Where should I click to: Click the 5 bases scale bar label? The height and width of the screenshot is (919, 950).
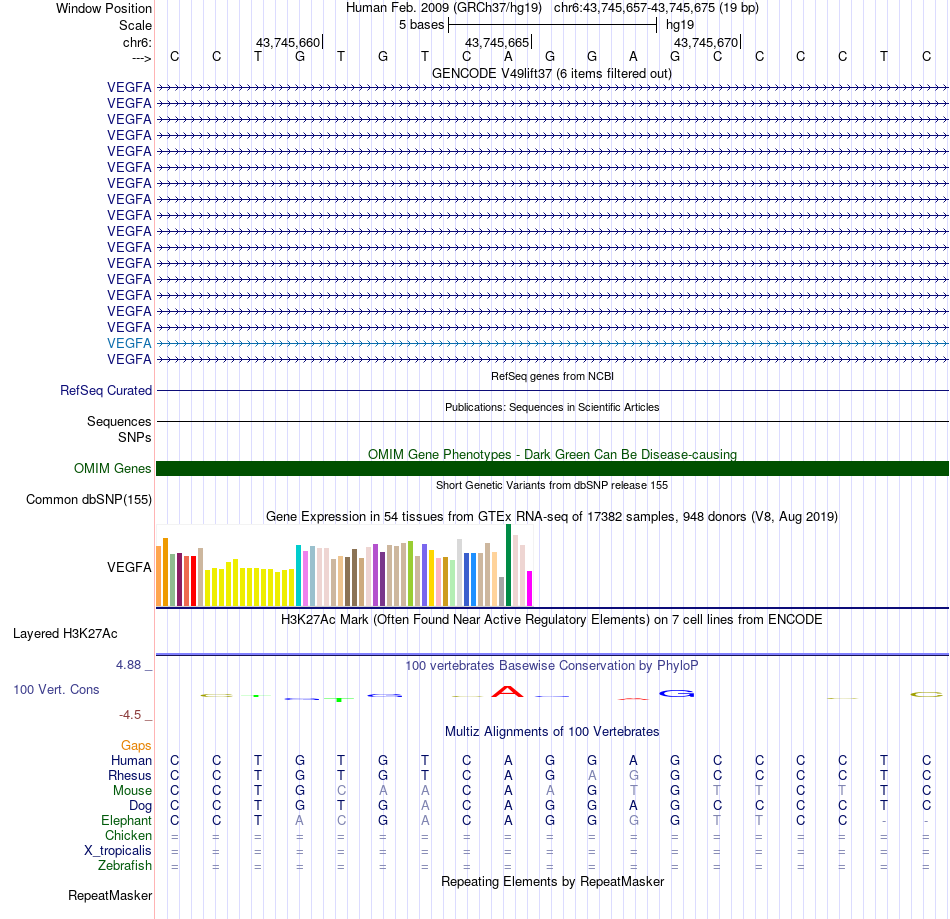coord(421,25)
